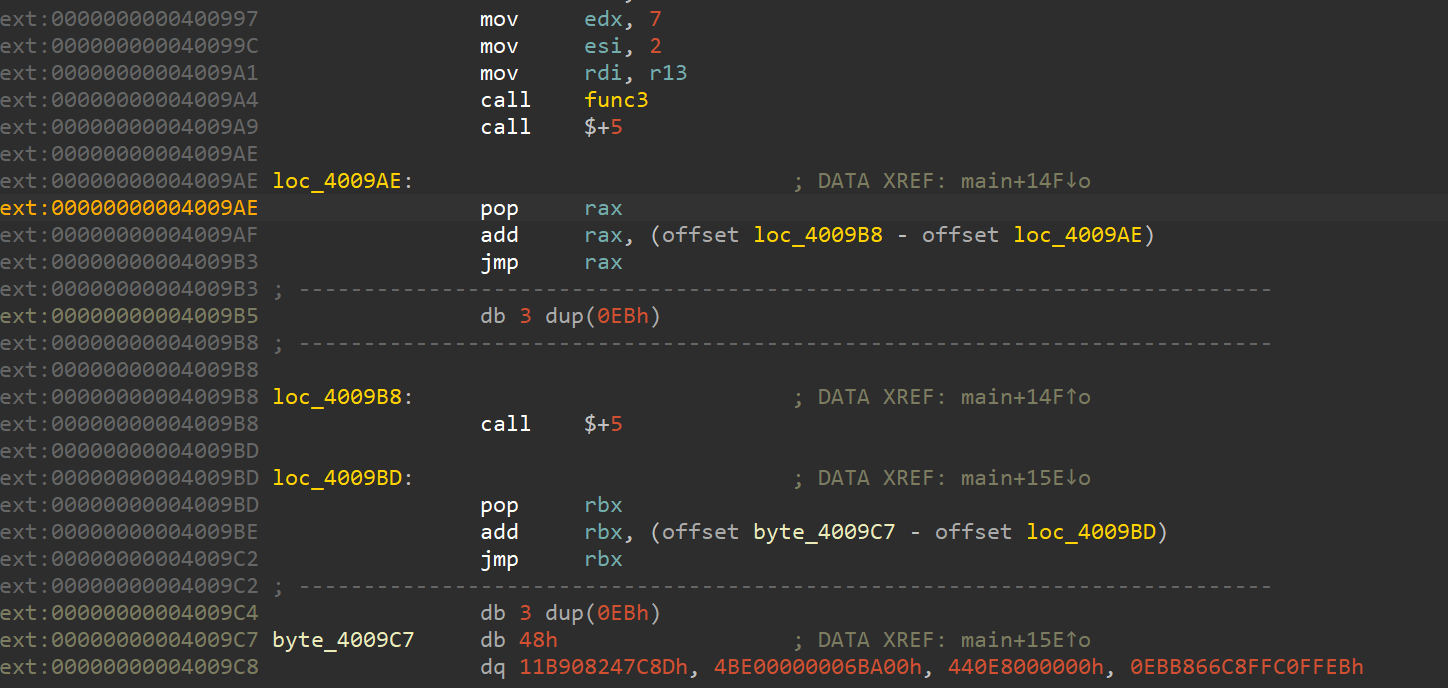
Task: Select immediate value 7 in mov edx
Action: tap(655, 19)
